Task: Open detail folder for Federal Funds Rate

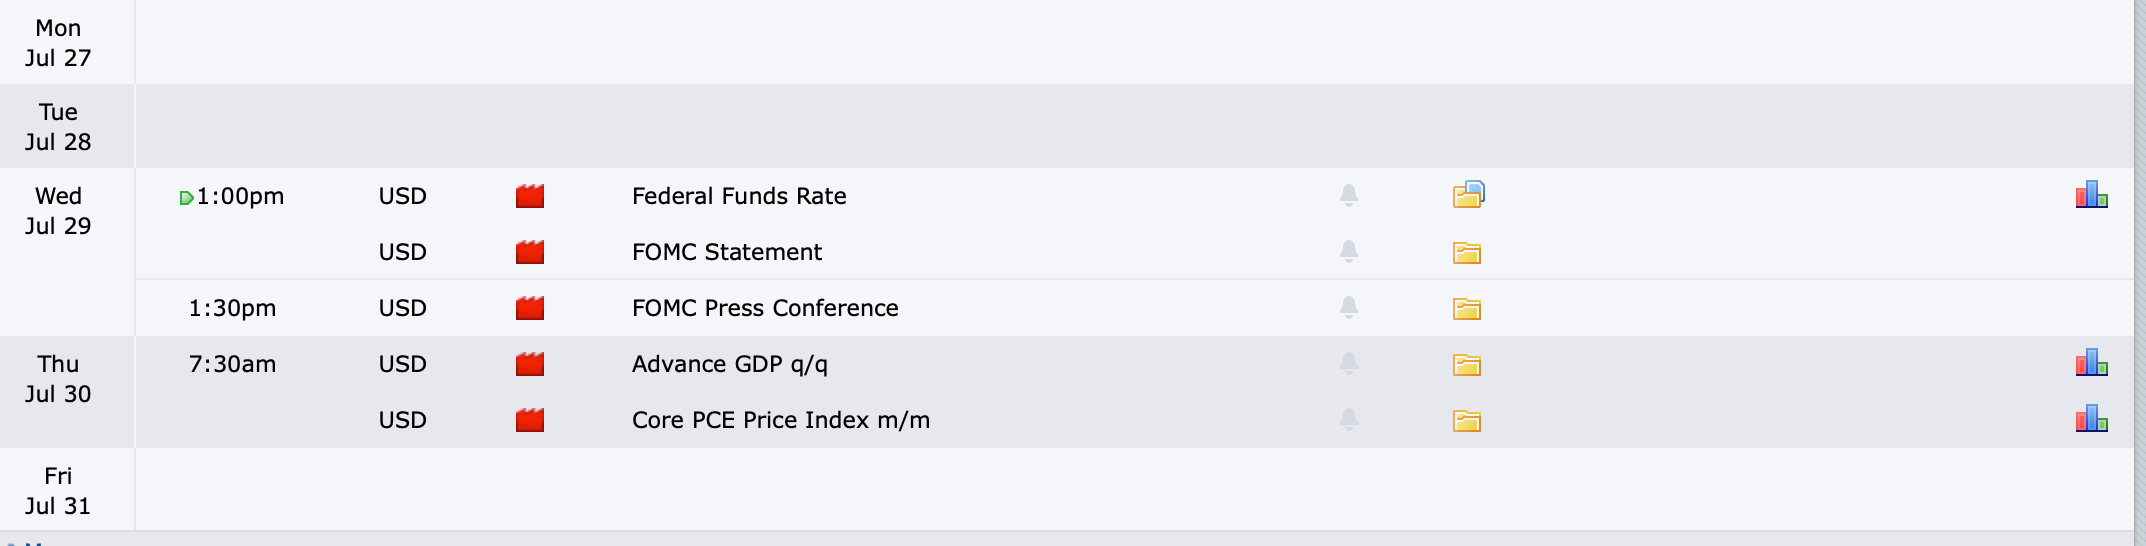Action: [x=1468, y=194]
